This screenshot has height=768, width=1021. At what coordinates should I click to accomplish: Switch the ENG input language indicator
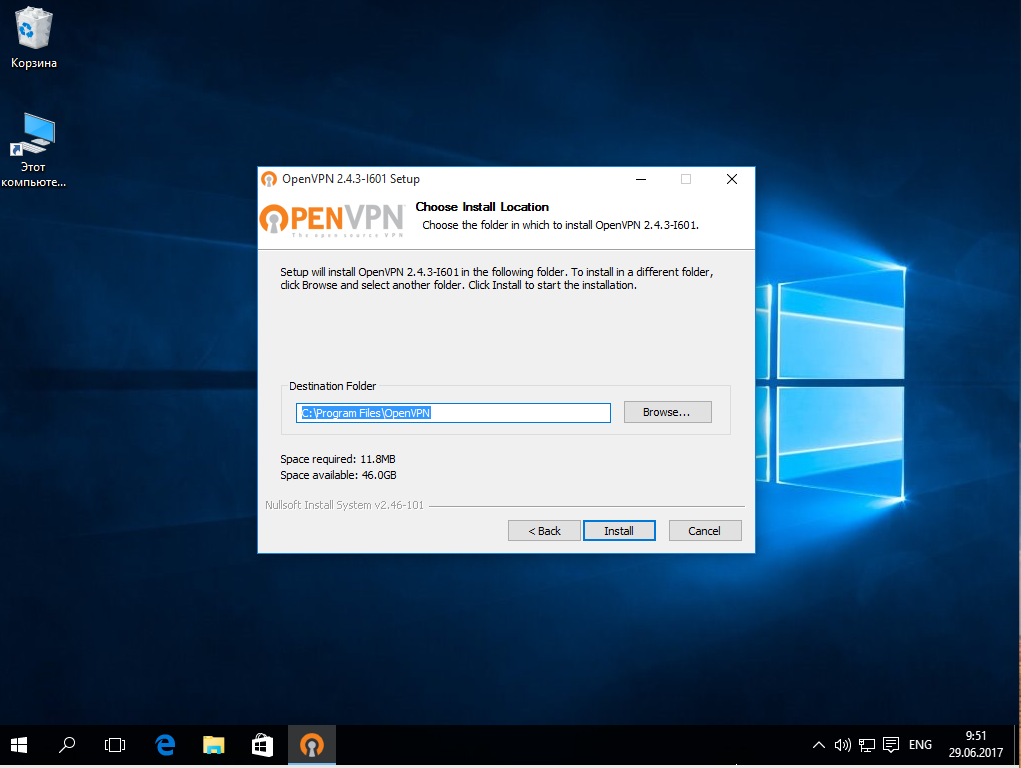pos(920,745)
